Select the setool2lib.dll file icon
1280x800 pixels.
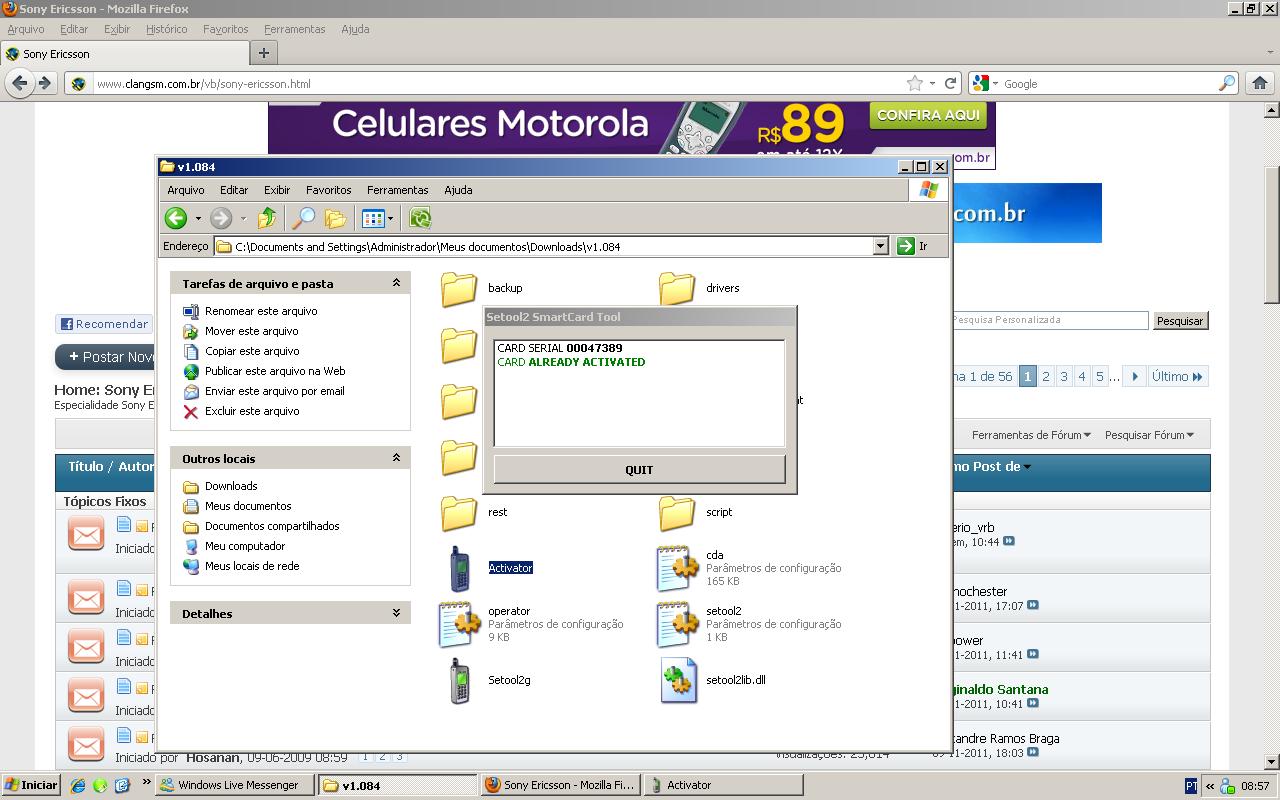pyautogui.click(x=678, y=680)
